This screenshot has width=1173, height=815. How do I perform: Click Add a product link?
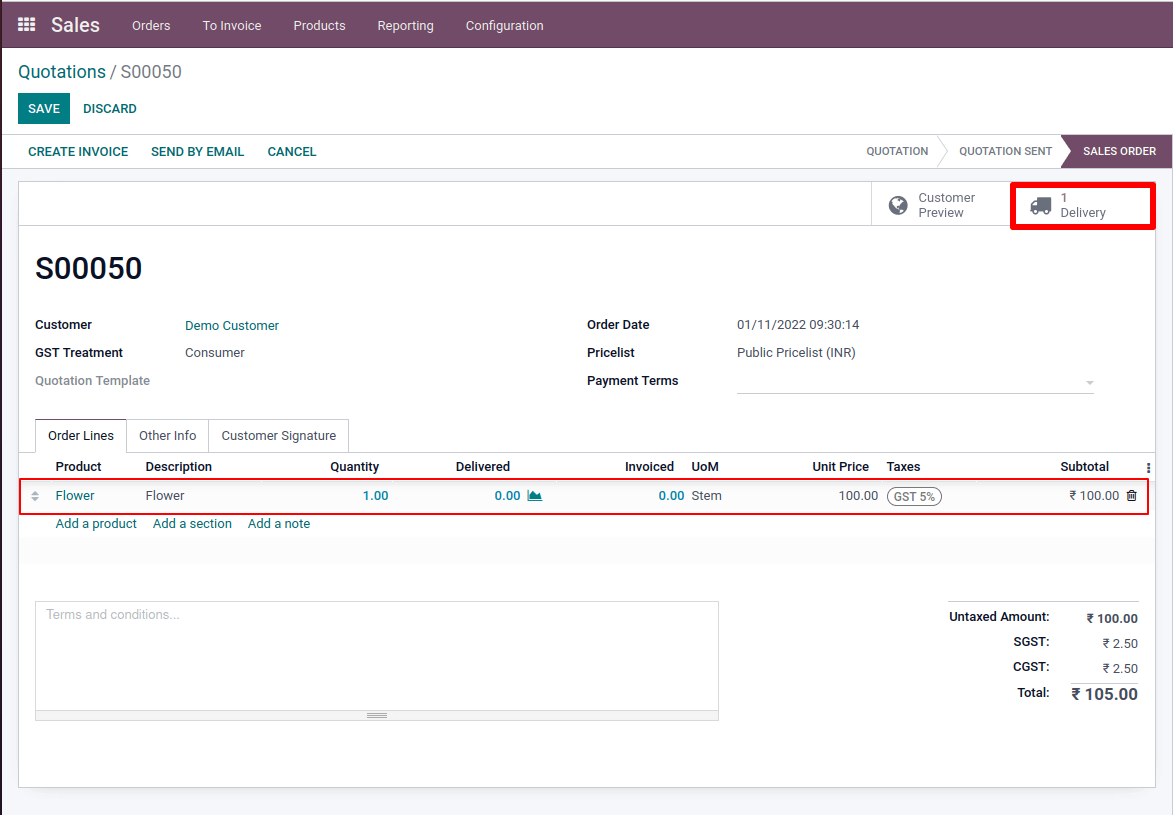96,524
